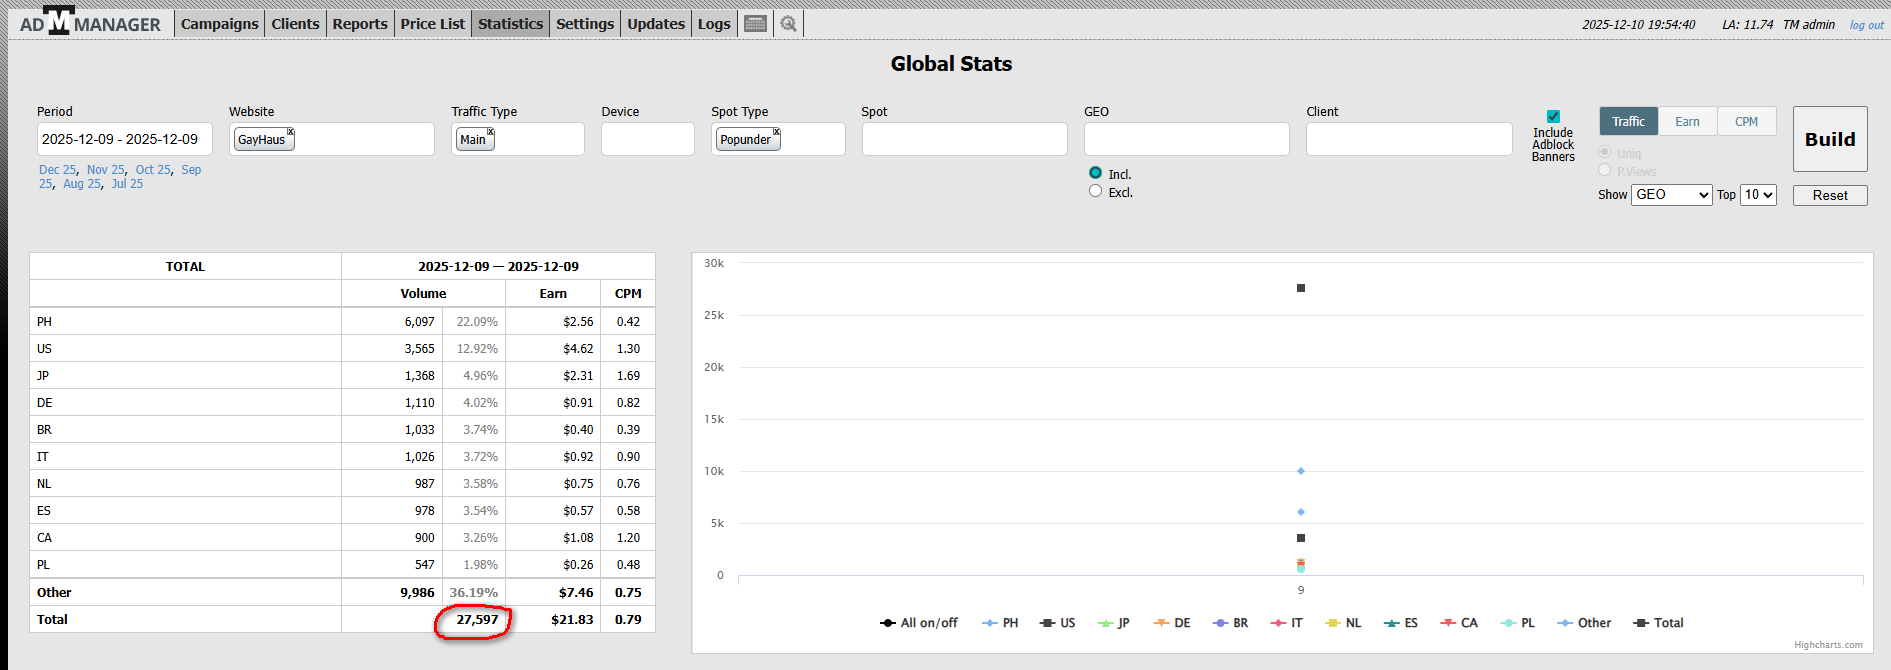This screenshot has width=1891, height=670.
Task: Toggle PL series in chart legend
Action: (1518, 623)
